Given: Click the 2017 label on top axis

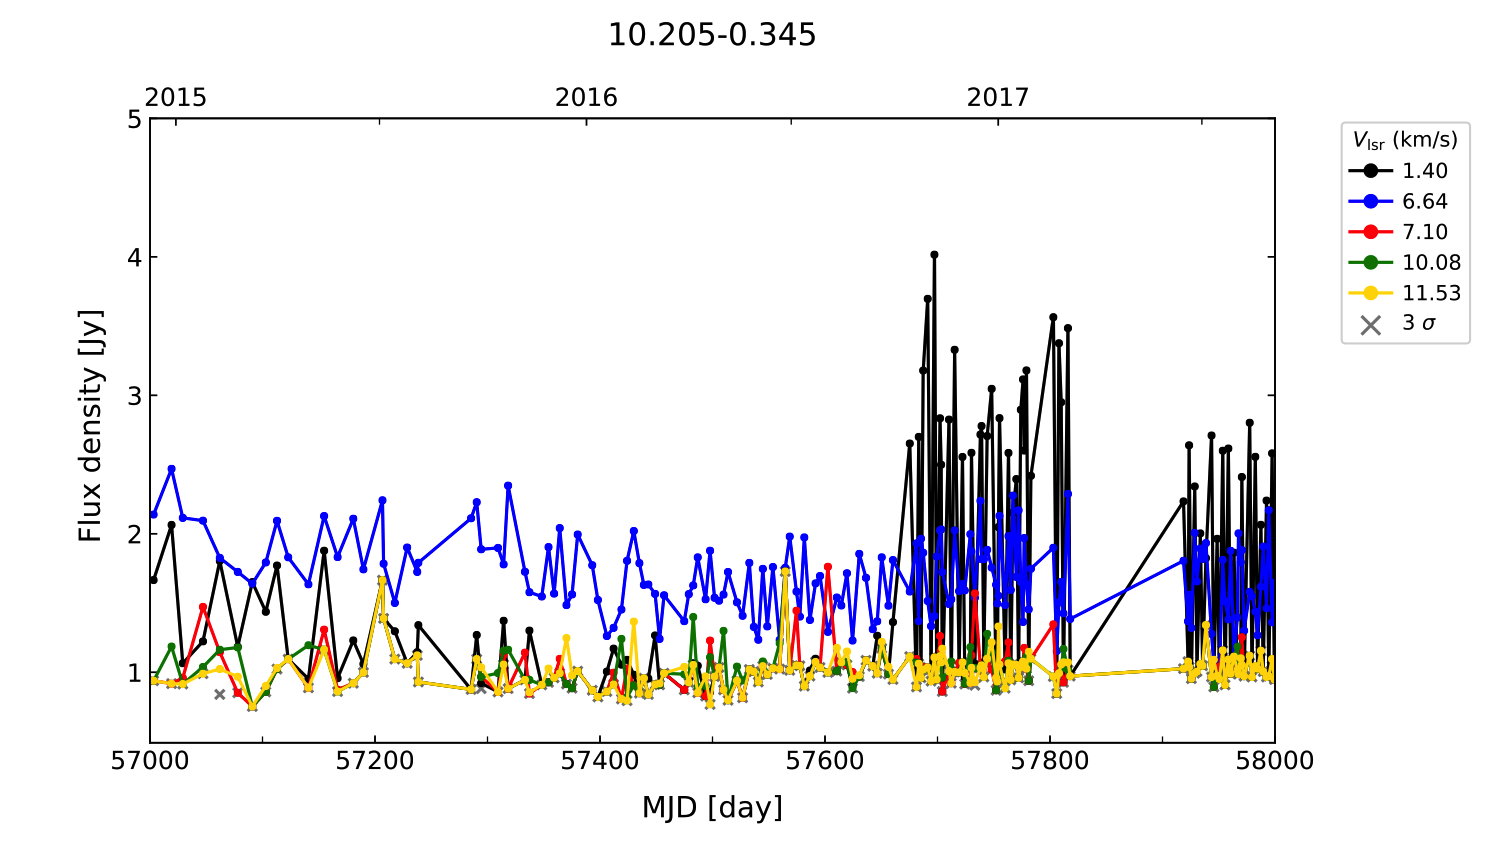Looking at the screenshot, I should [x=997, y=97].
